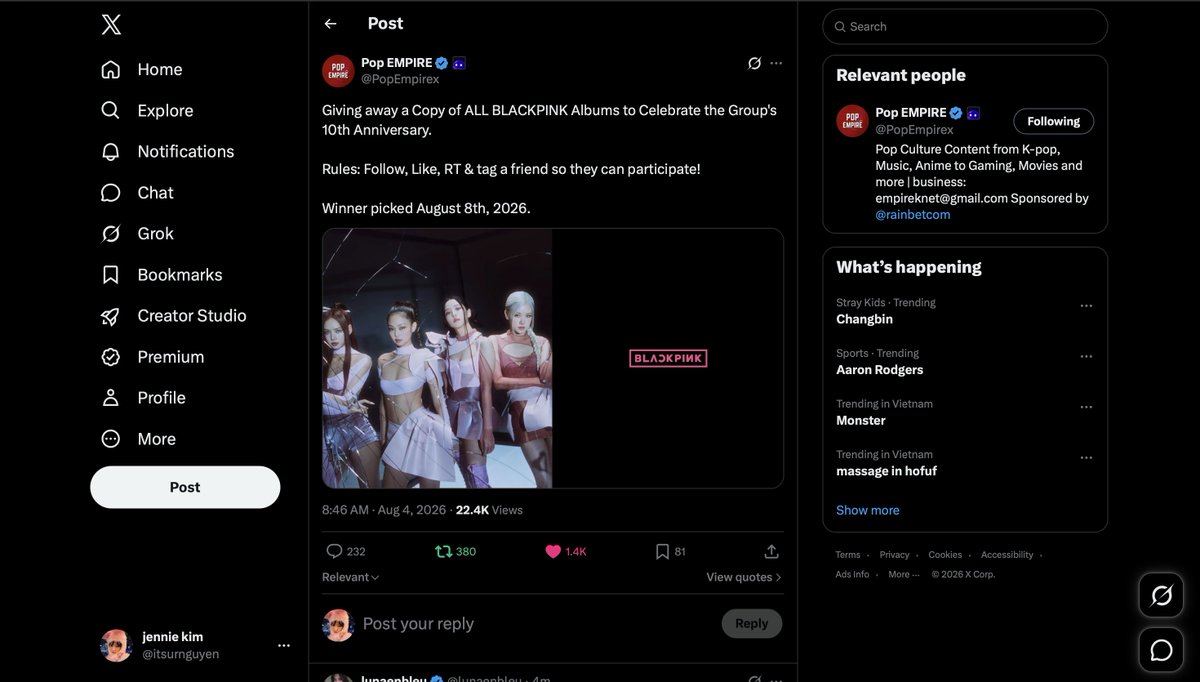Click the Post your reply field
The width and height of the screenshot is (1200, 682).
(535, 624)
